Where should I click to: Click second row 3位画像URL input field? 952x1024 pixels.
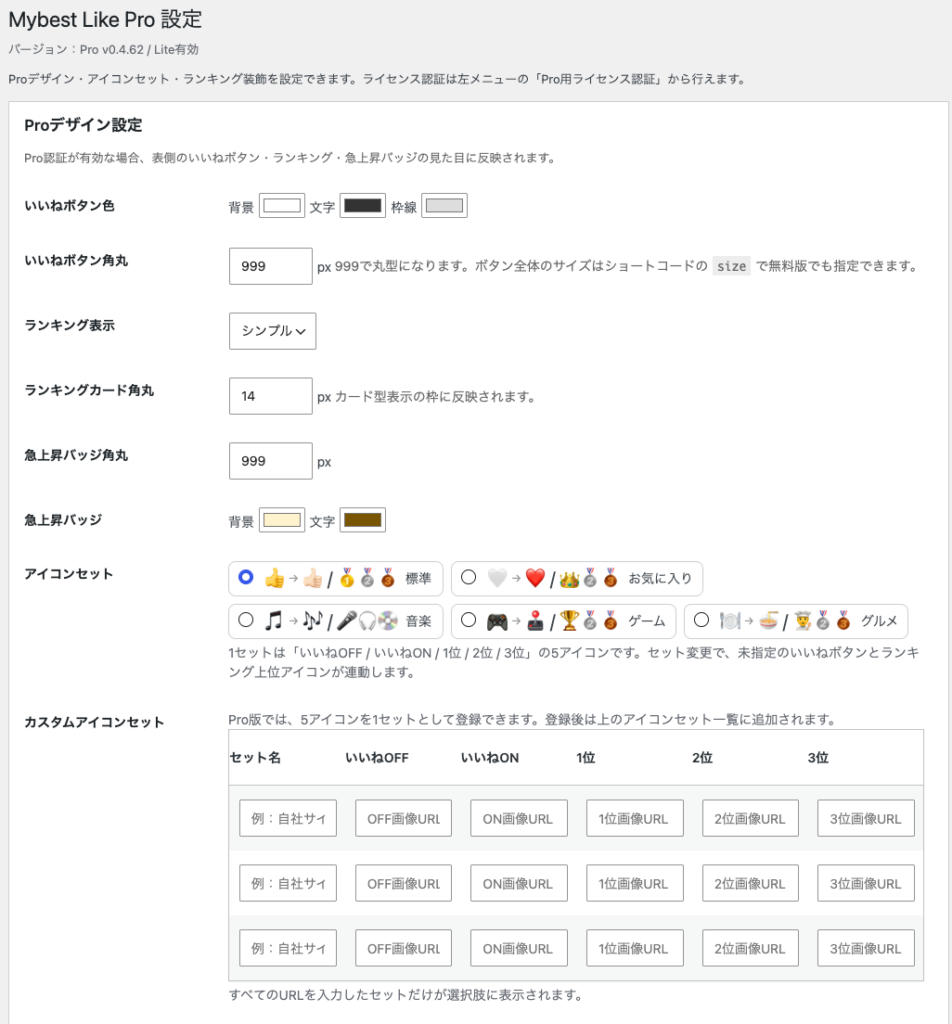(866, 883)
